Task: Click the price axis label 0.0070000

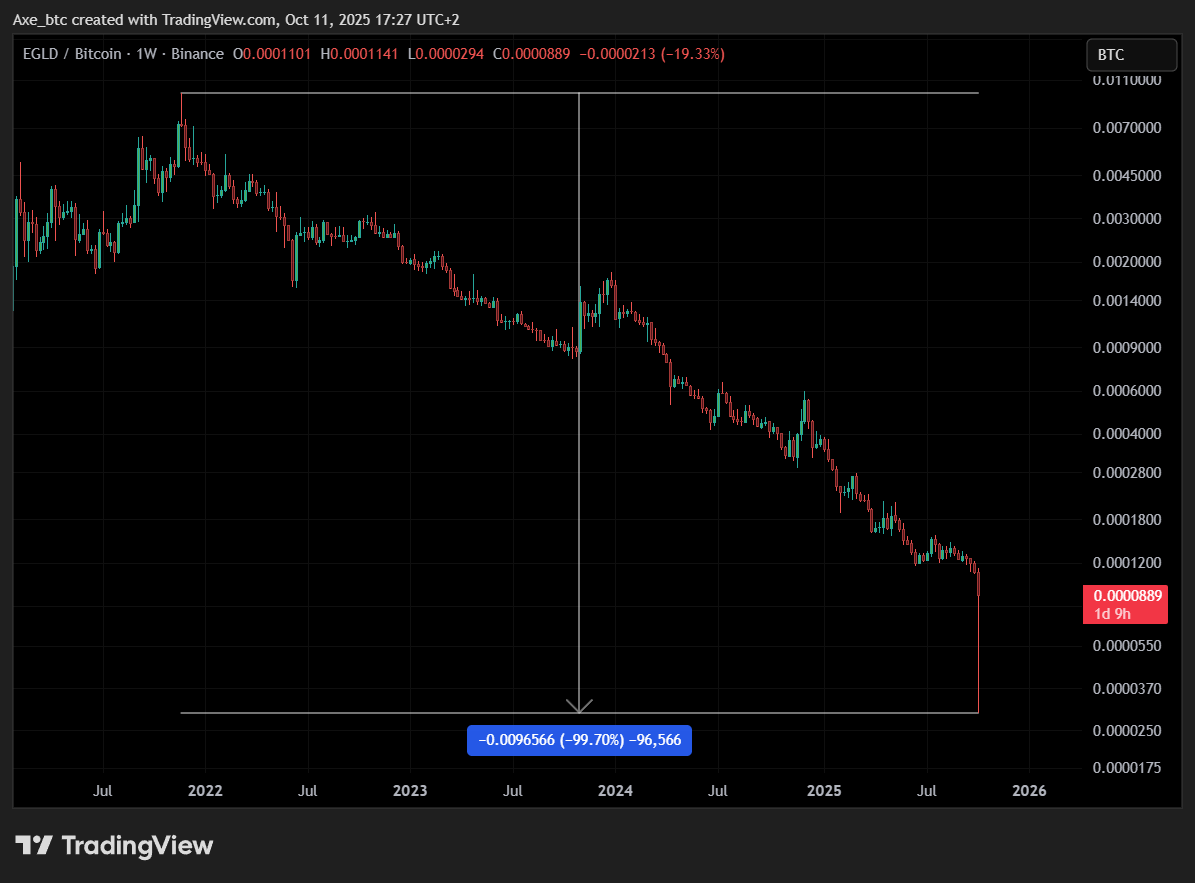Action: (x=1127, y=128)
